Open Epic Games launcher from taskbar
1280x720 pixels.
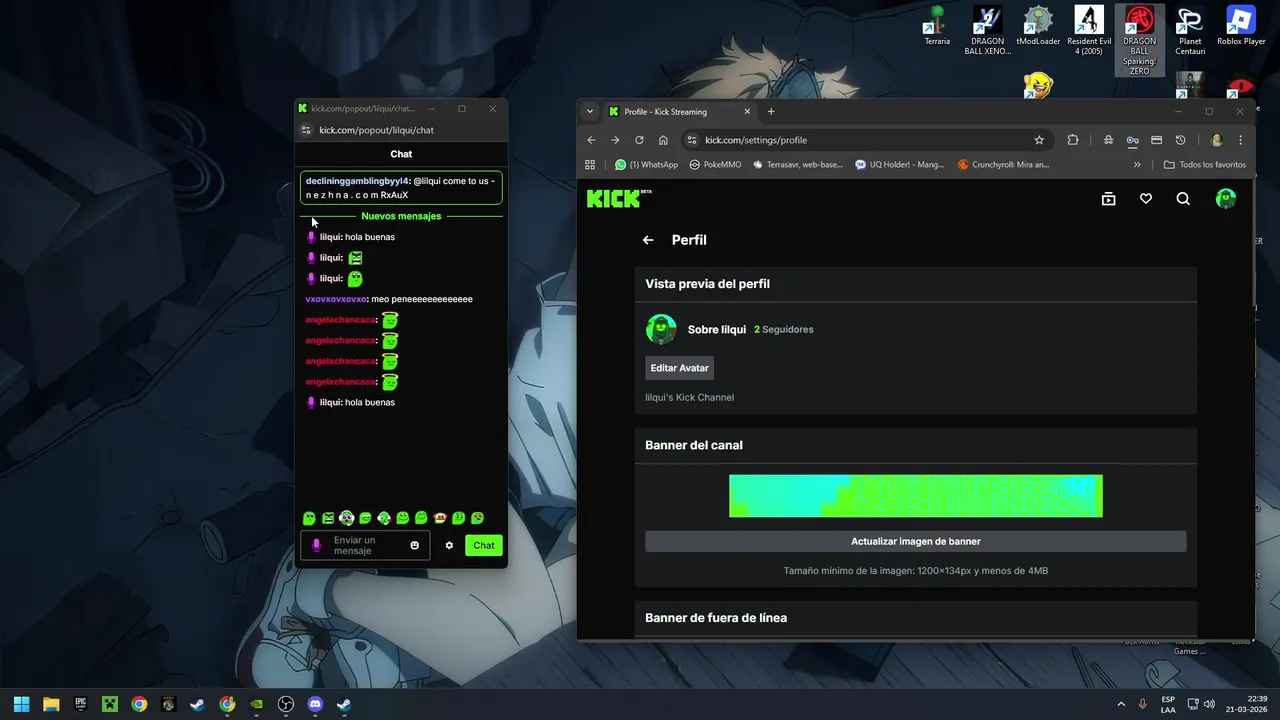pos(80,704)
